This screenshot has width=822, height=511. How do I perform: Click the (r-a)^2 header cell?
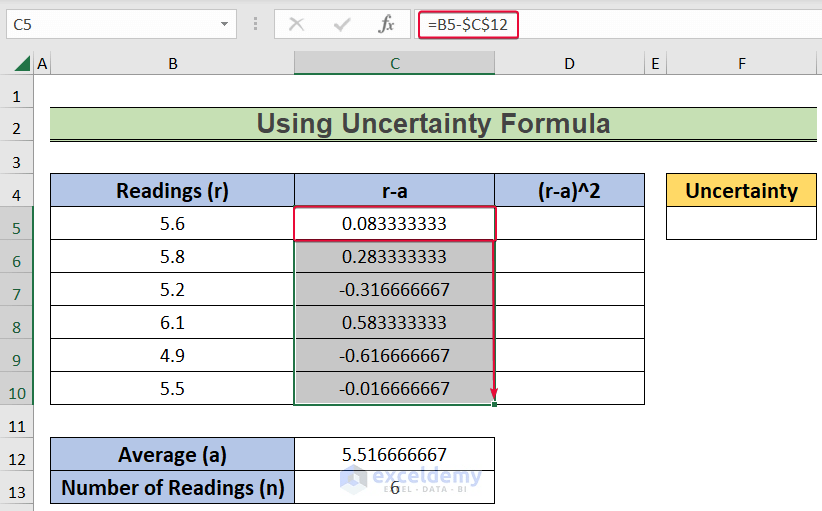pyautogui.click(x=569, y=190)
